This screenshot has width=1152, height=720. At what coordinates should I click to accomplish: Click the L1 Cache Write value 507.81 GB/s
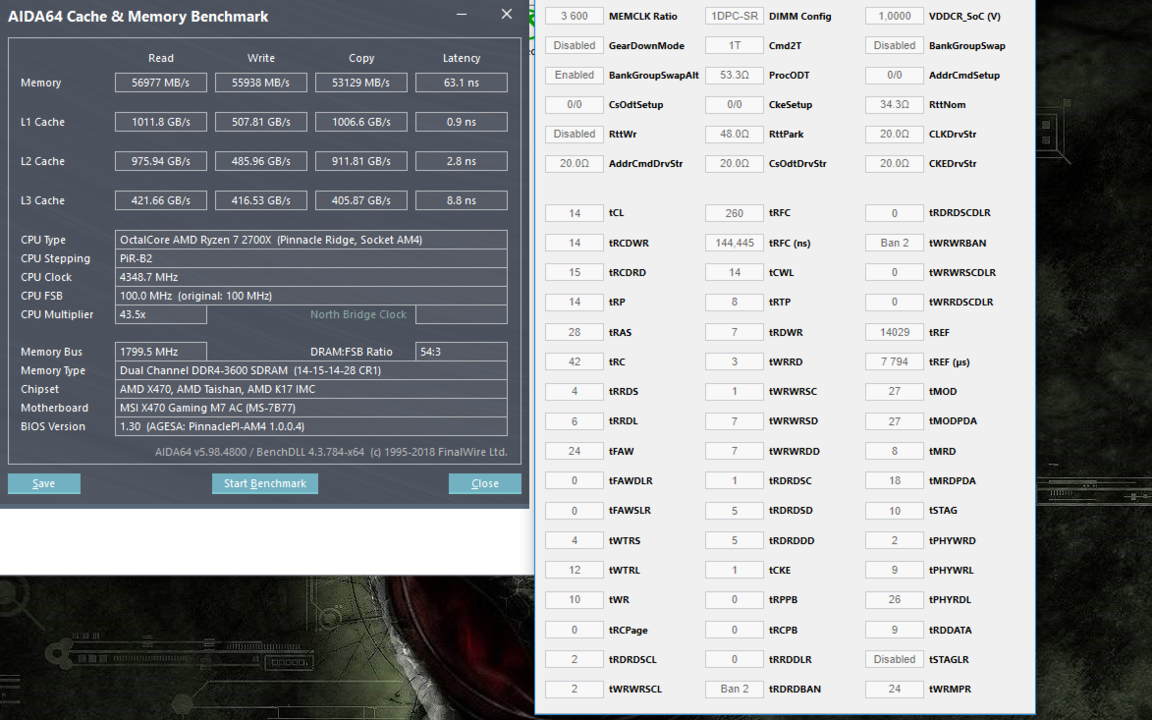[x=261, y=122]
